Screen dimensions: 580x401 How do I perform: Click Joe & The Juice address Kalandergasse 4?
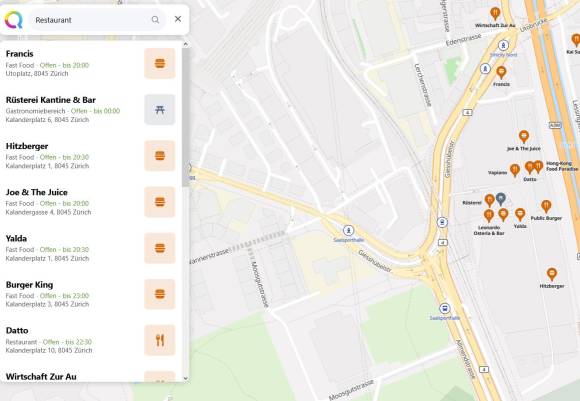[48, 212]
